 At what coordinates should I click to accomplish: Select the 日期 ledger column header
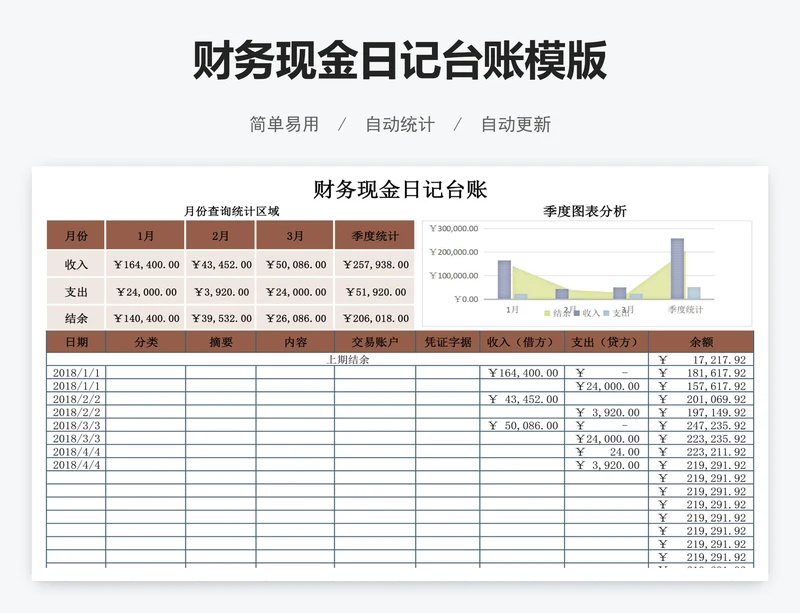(76, 341)
